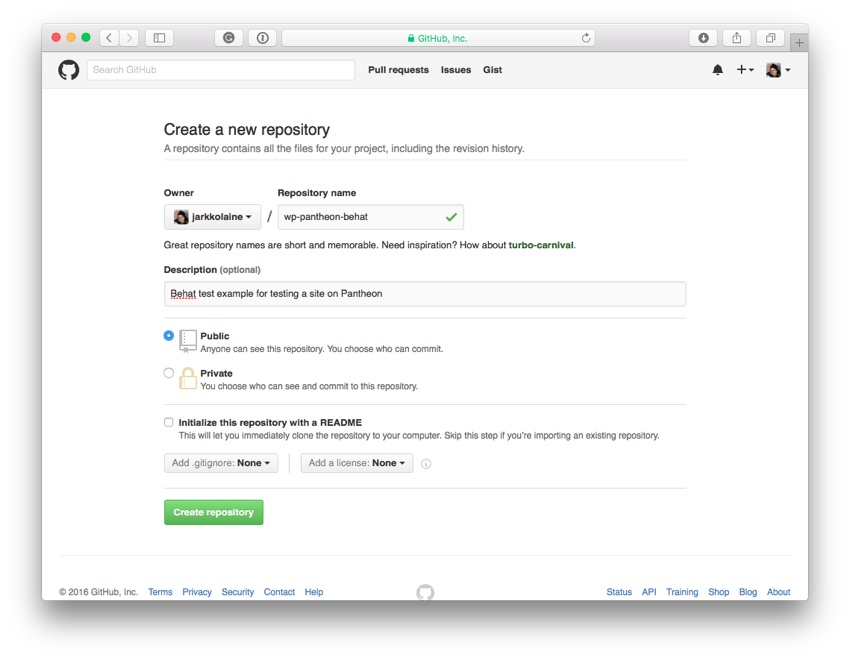Click the Description text field
Image resolution: width=850 pixels, height=660 pixels.
tap(425, 294)
